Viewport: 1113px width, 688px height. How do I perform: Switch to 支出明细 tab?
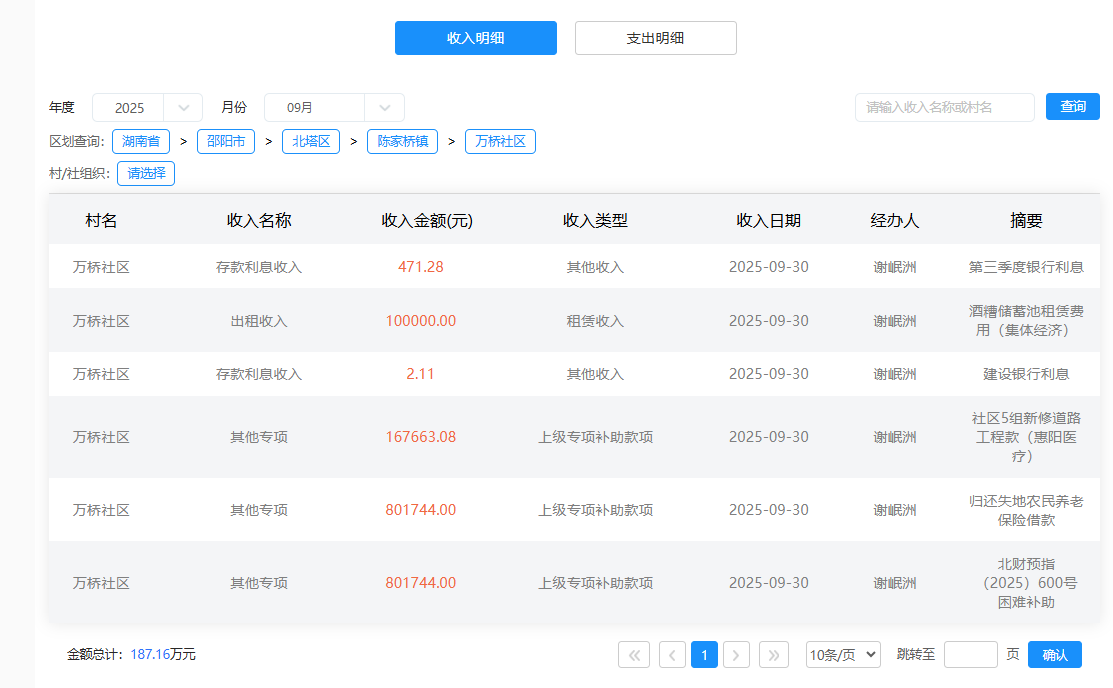click(655, 38)
